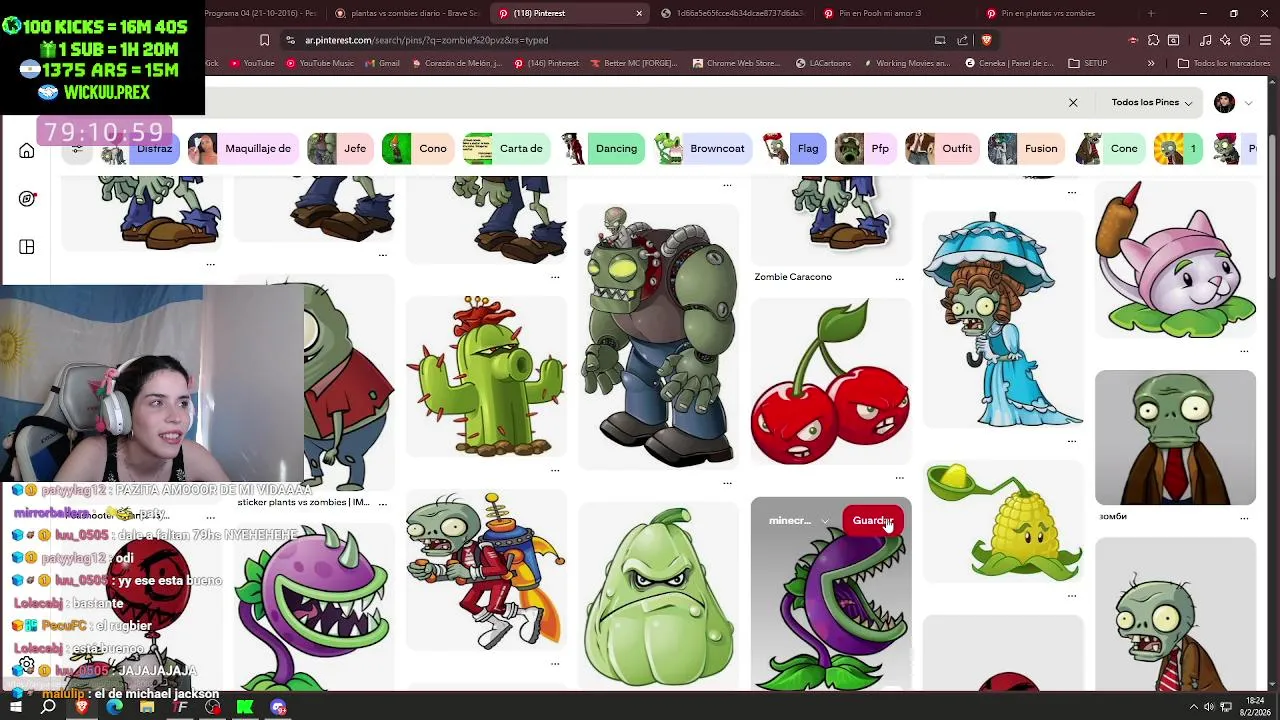Open the jetpack zombie pin

[486, 571]
